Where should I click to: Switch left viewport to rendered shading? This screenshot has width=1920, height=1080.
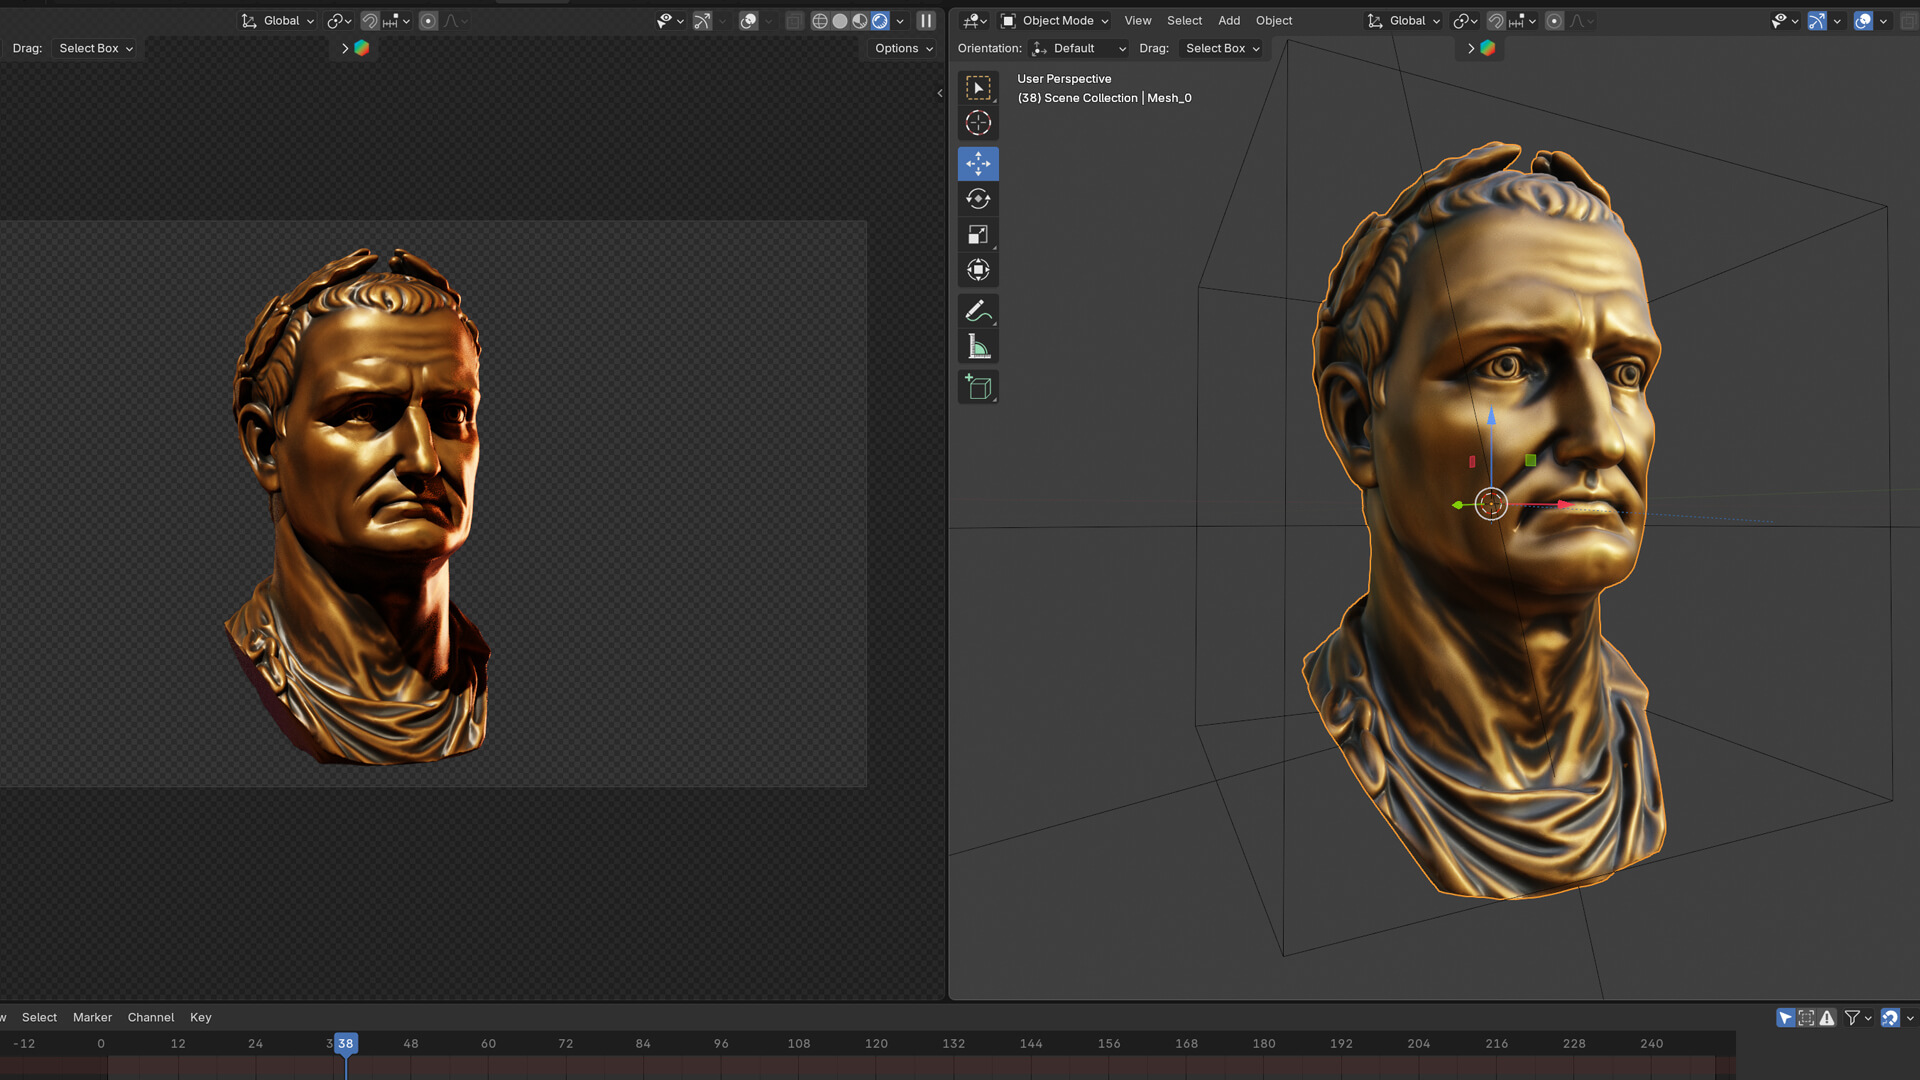(x=880, y=21)
